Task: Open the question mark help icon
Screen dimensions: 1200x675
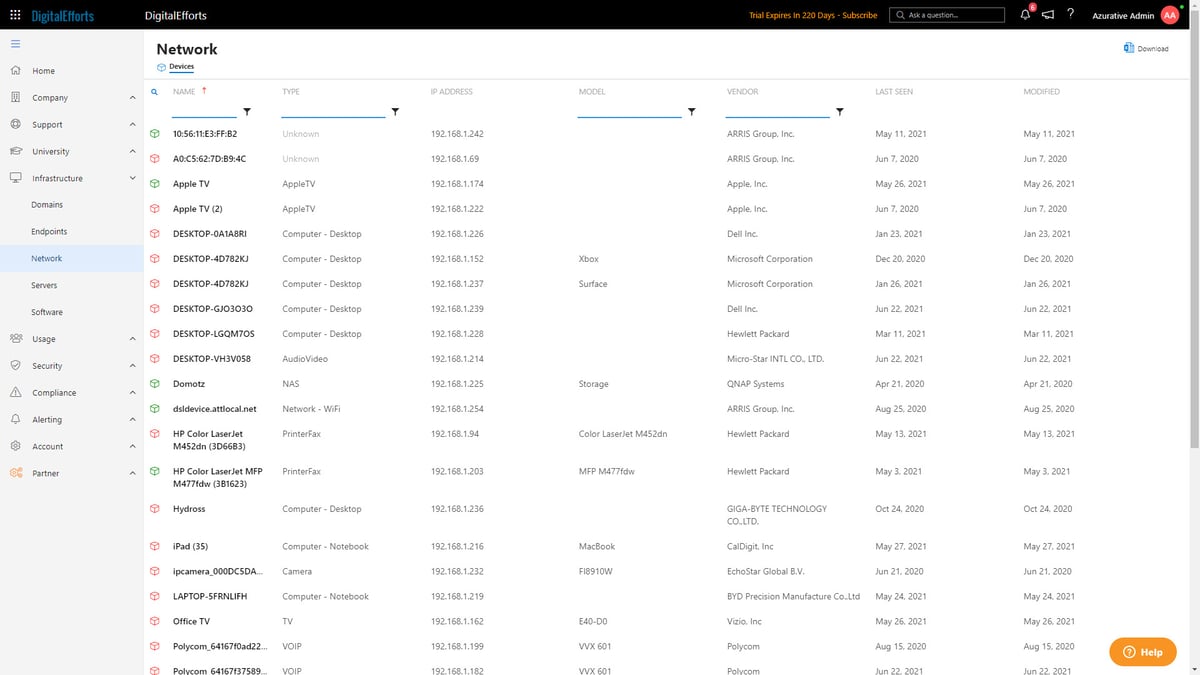Action: [1071, 15]
